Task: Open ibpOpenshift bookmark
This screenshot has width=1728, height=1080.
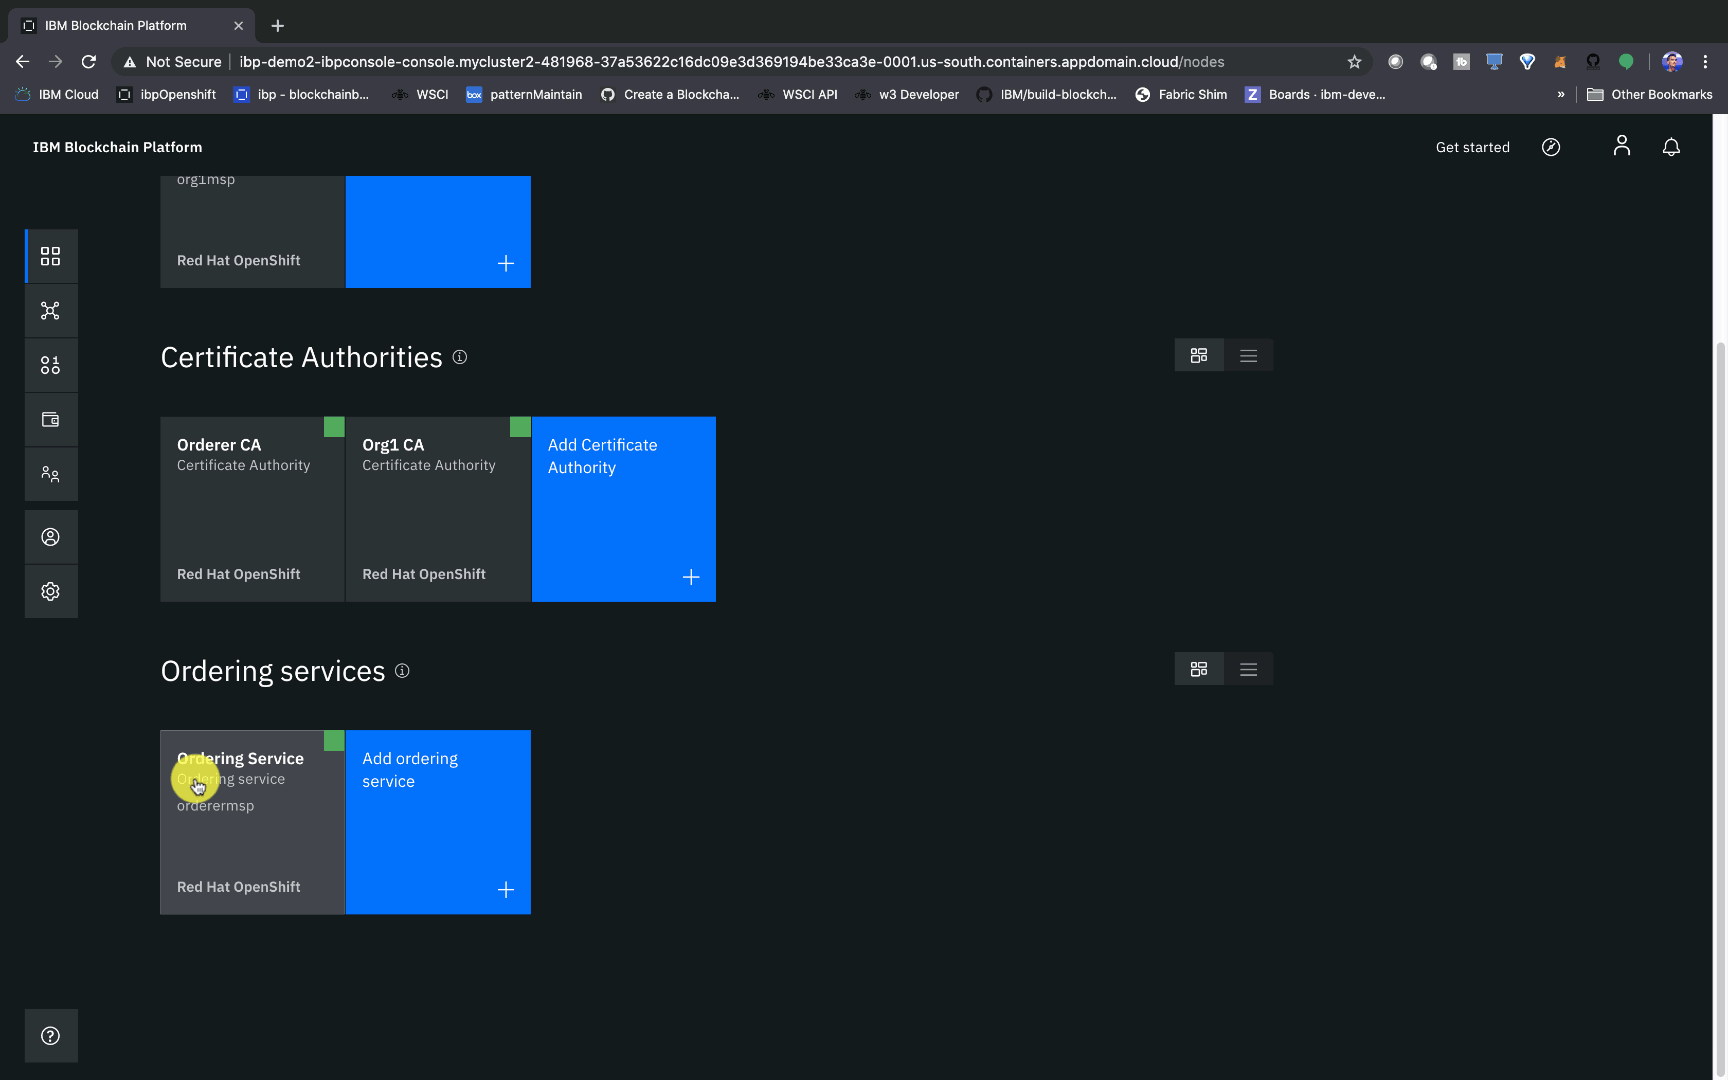Action: click(167, 95)
